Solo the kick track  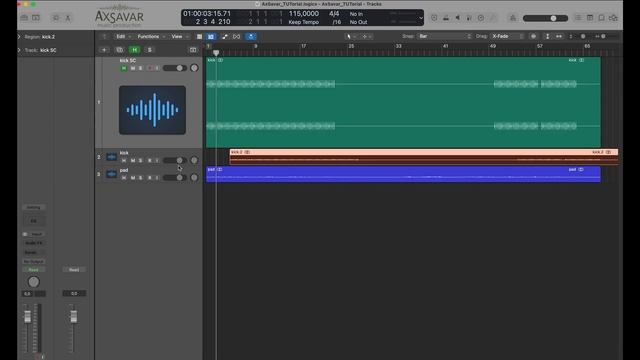140,160
